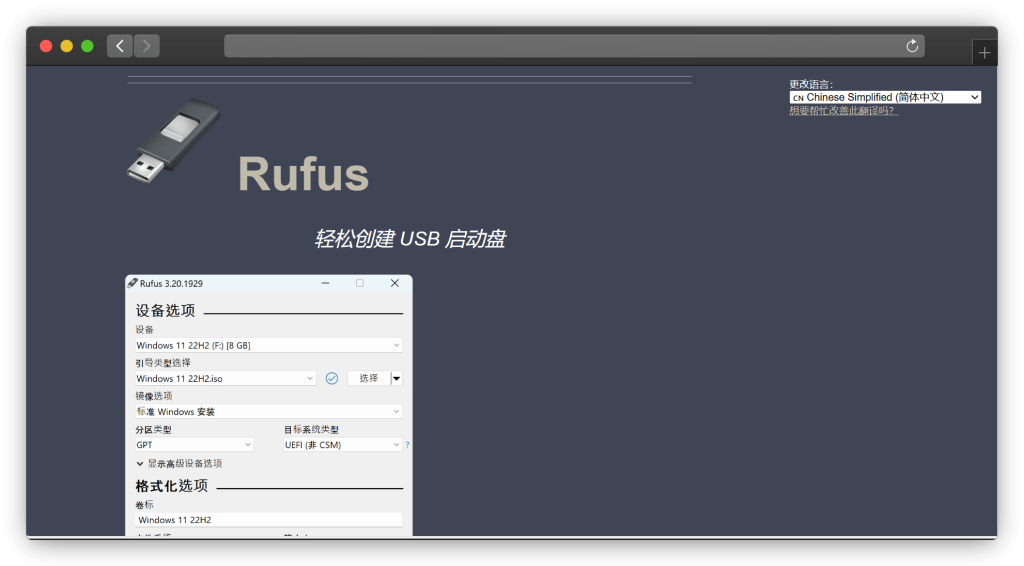Open the Windows 11 22H2.iso boot selection dropdown

[x=225, y=378]
